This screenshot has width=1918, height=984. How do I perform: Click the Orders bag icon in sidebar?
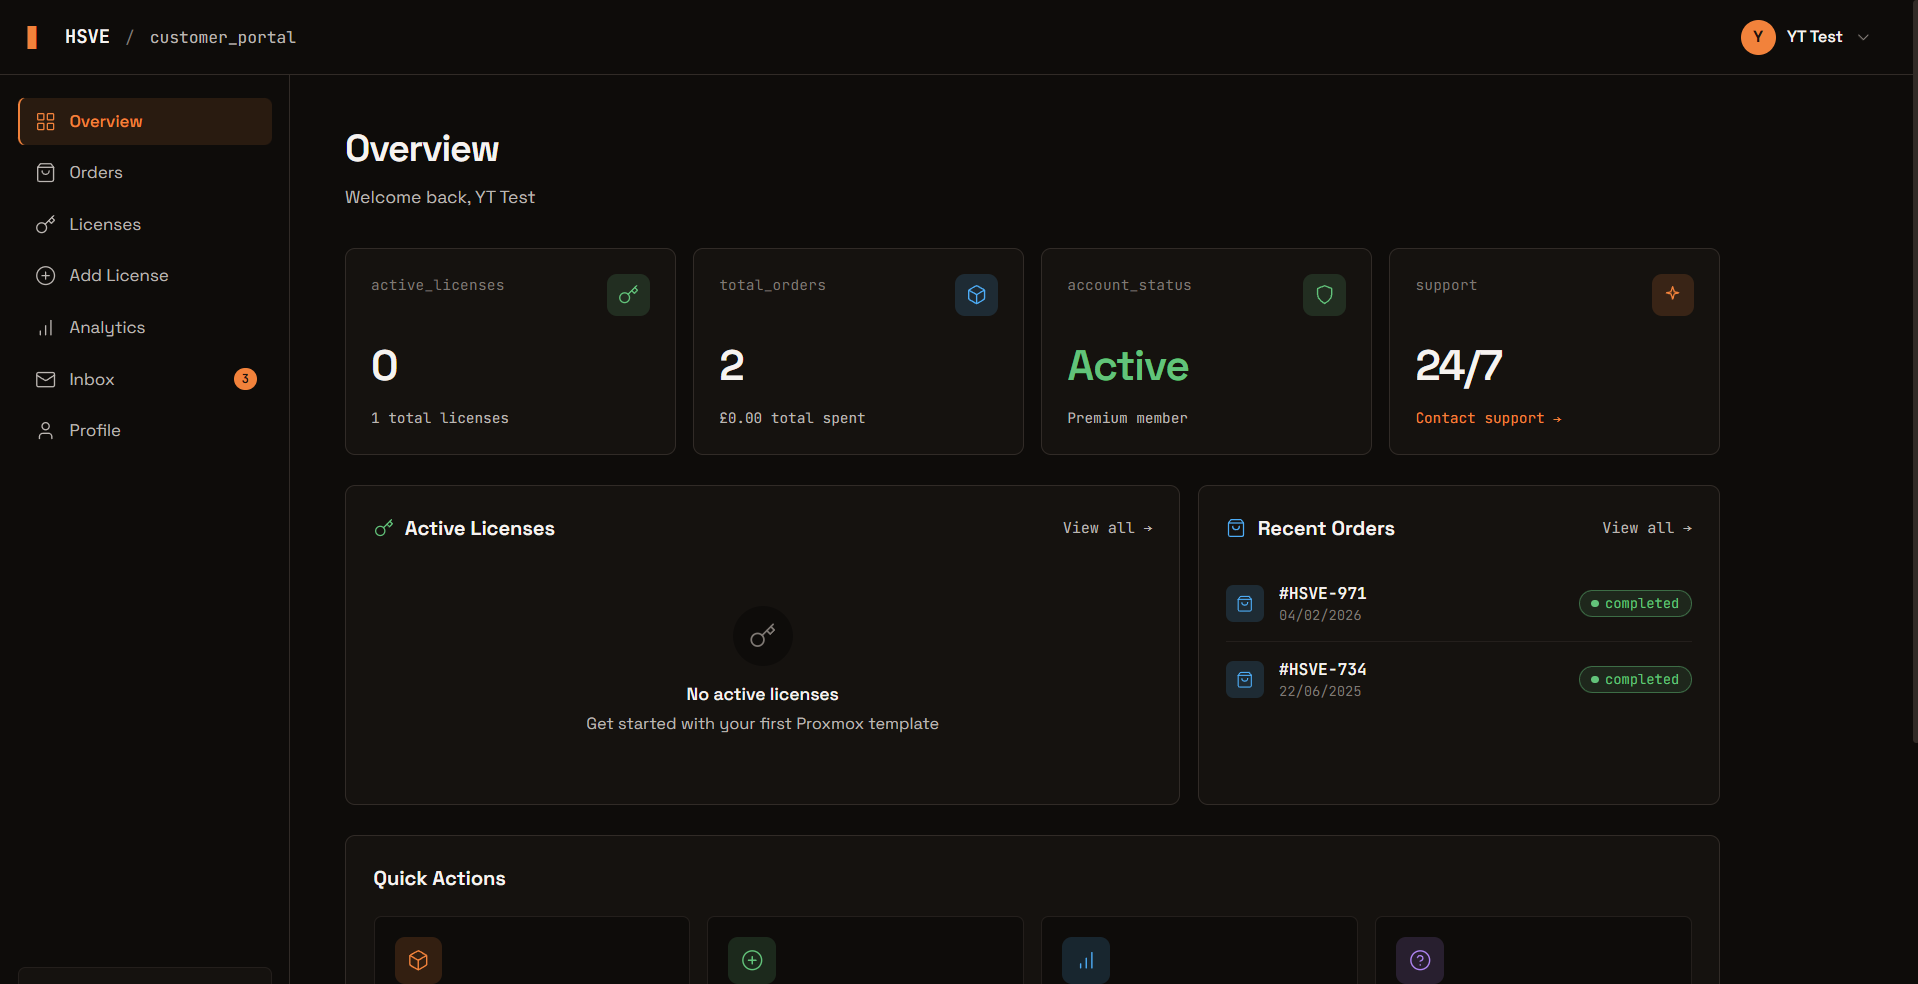click(46, 173)
